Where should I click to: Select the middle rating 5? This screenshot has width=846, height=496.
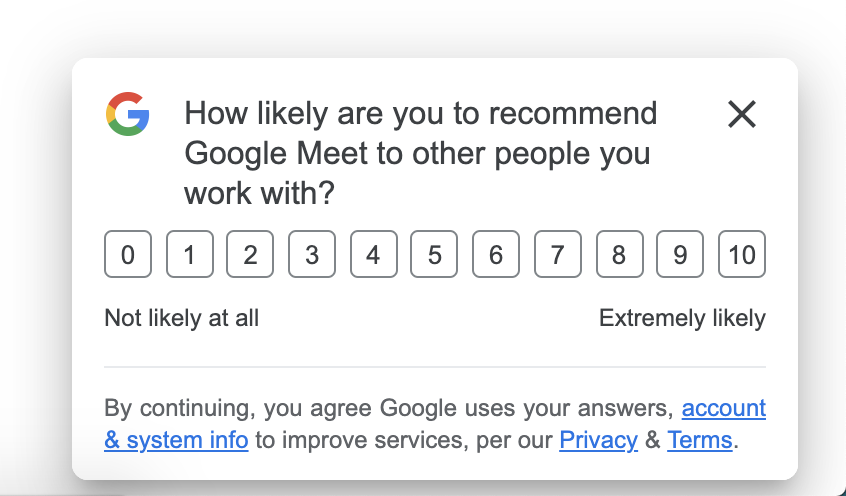click(x=434, y=254)
